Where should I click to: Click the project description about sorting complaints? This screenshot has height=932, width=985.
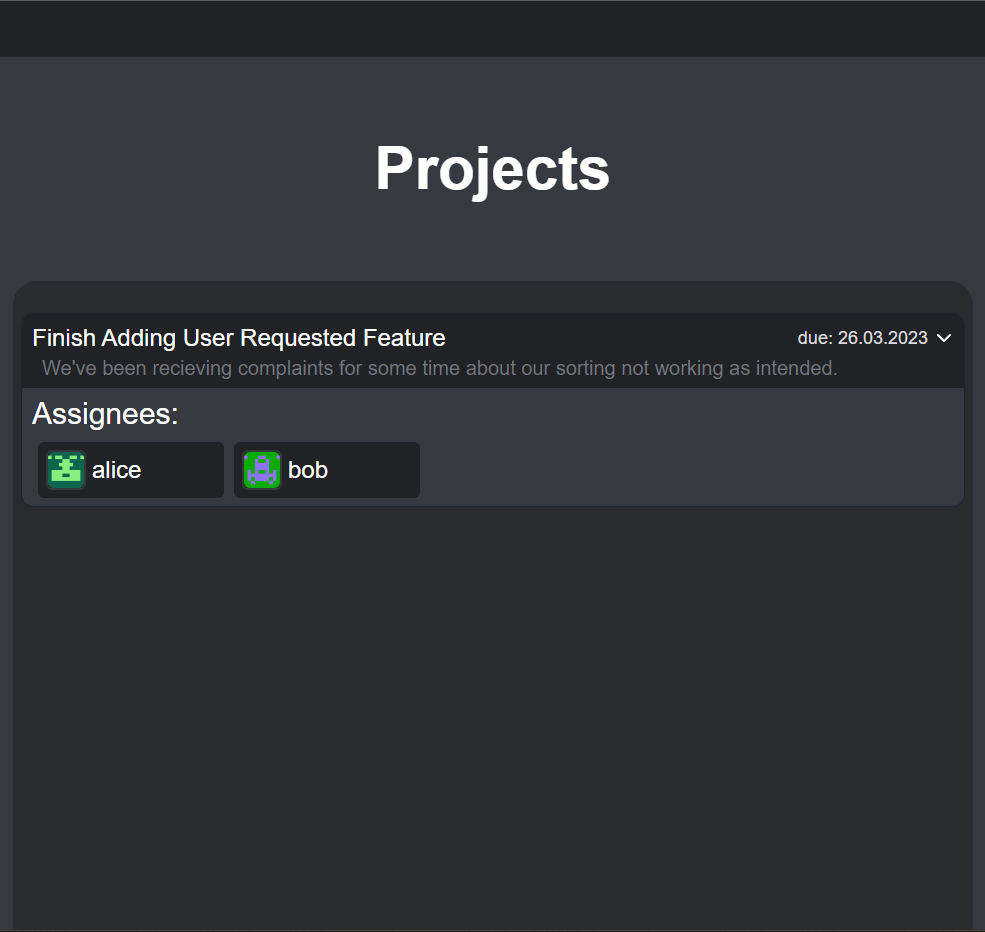(439, 368)
